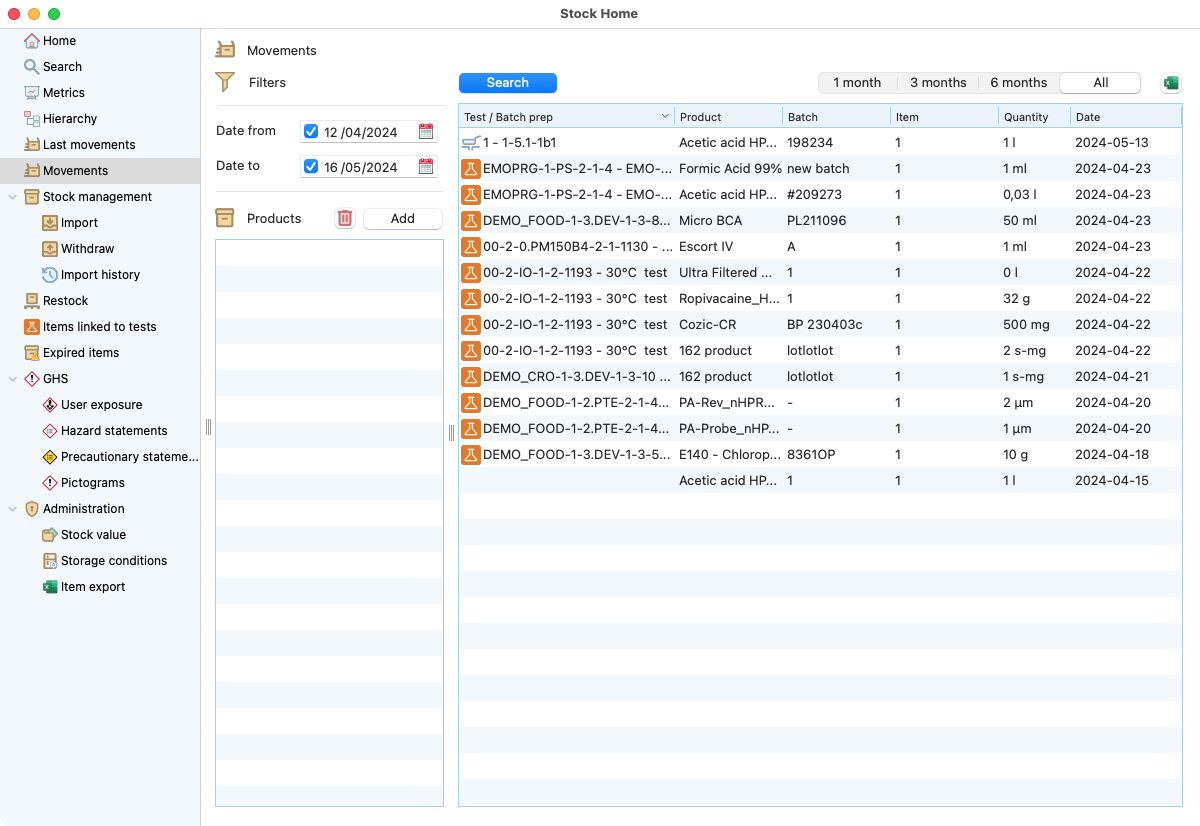Open calendar picker for Date from
This screenshot has width=1200, height=826.
pyautogui.click(x=426, y=131)
